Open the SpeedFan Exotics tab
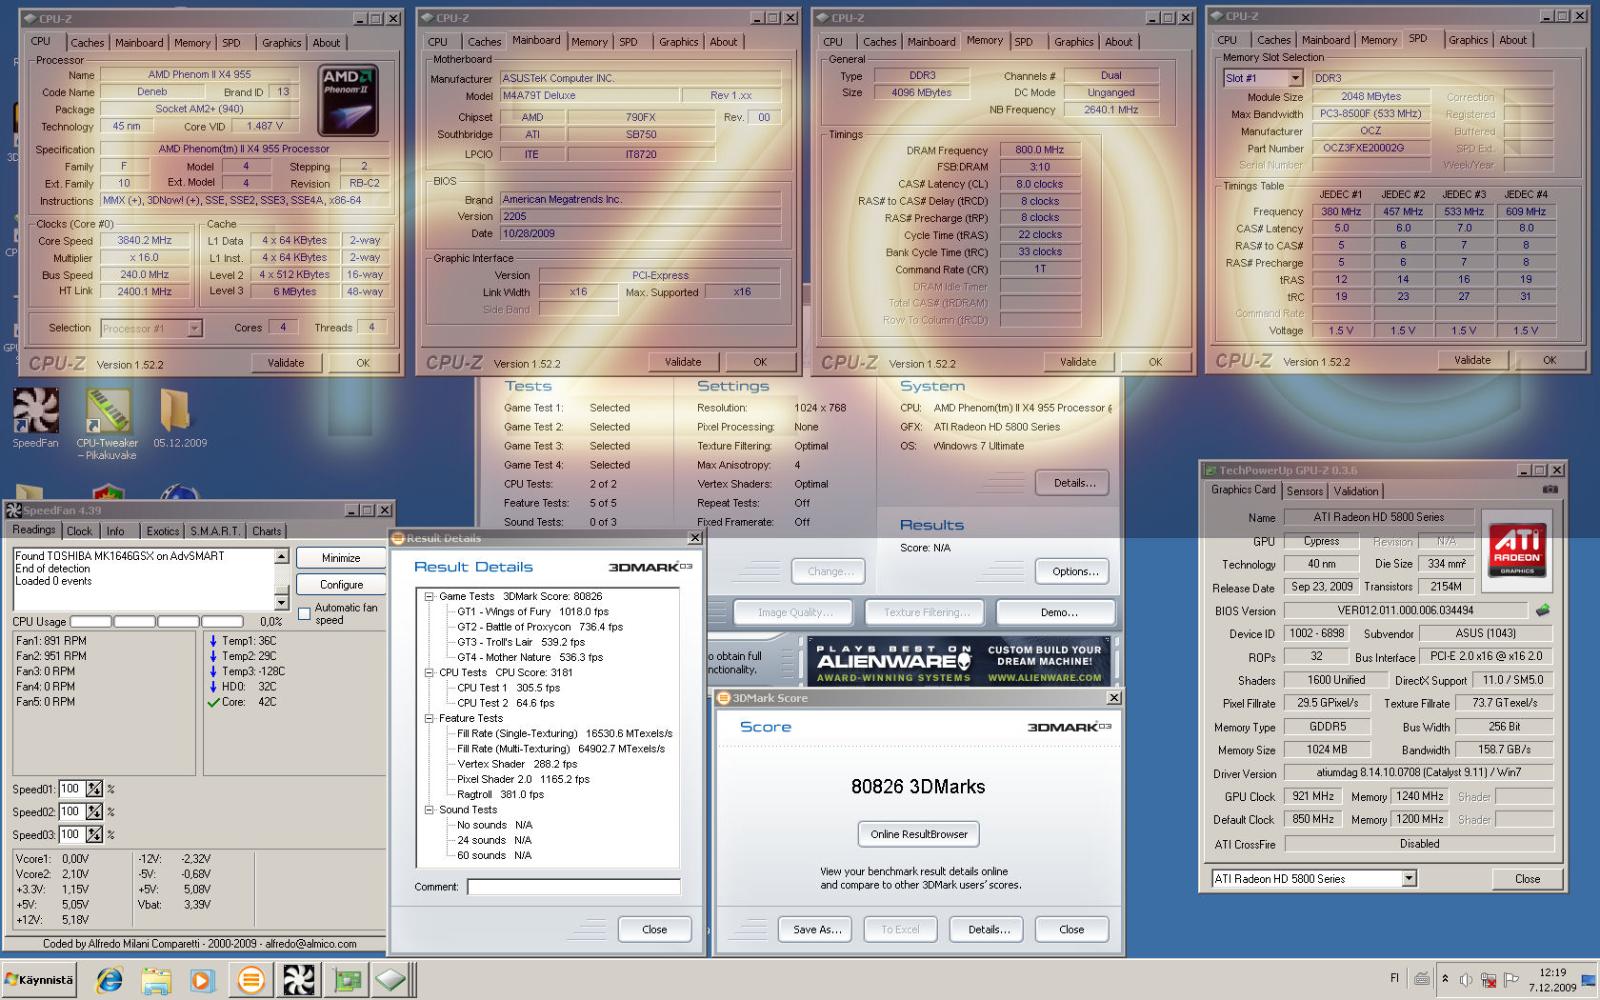Image resolution: width=1600 pixels, height=1000 pixels. click(162, 531)
